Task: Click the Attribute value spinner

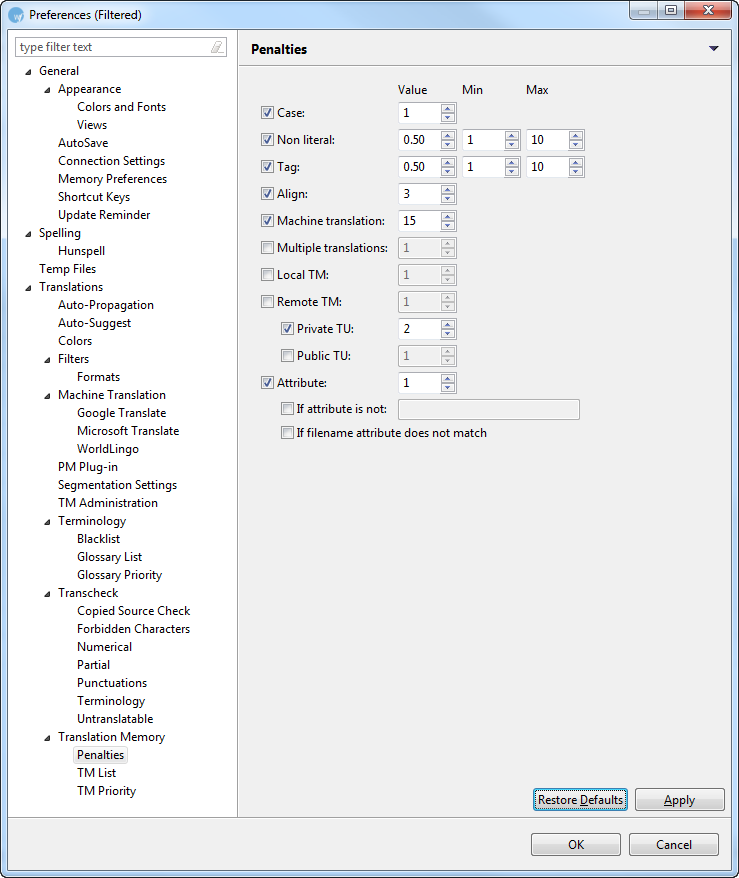Action: (x=427, y=382)
